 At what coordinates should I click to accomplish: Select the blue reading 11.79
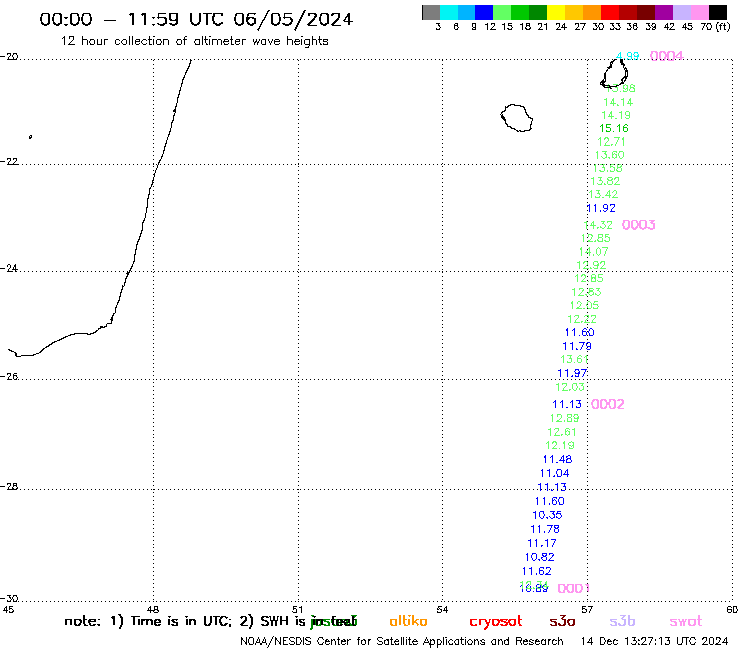click(x=577, y=346)
